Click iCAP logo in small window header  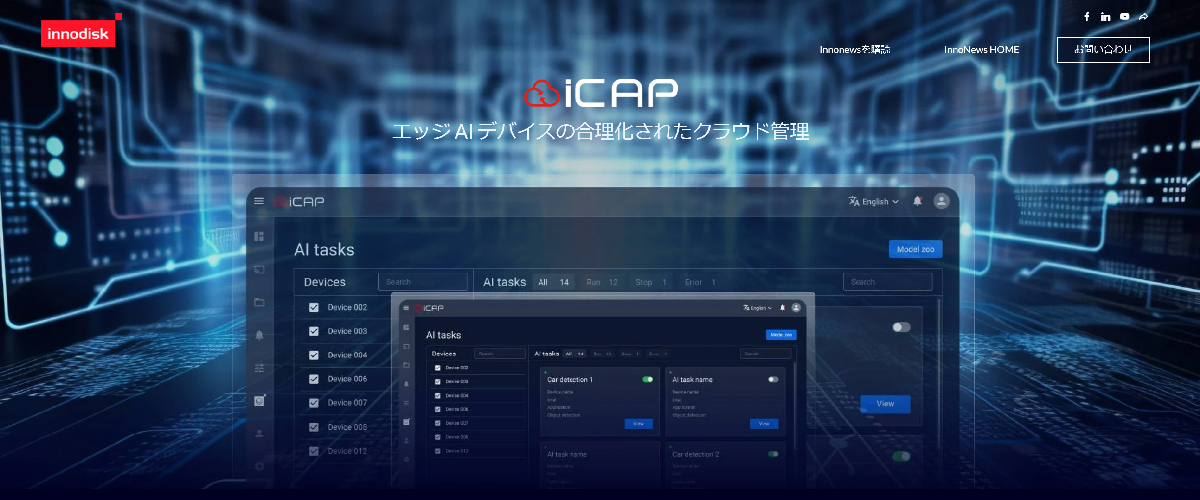click(x=430, y=308)
